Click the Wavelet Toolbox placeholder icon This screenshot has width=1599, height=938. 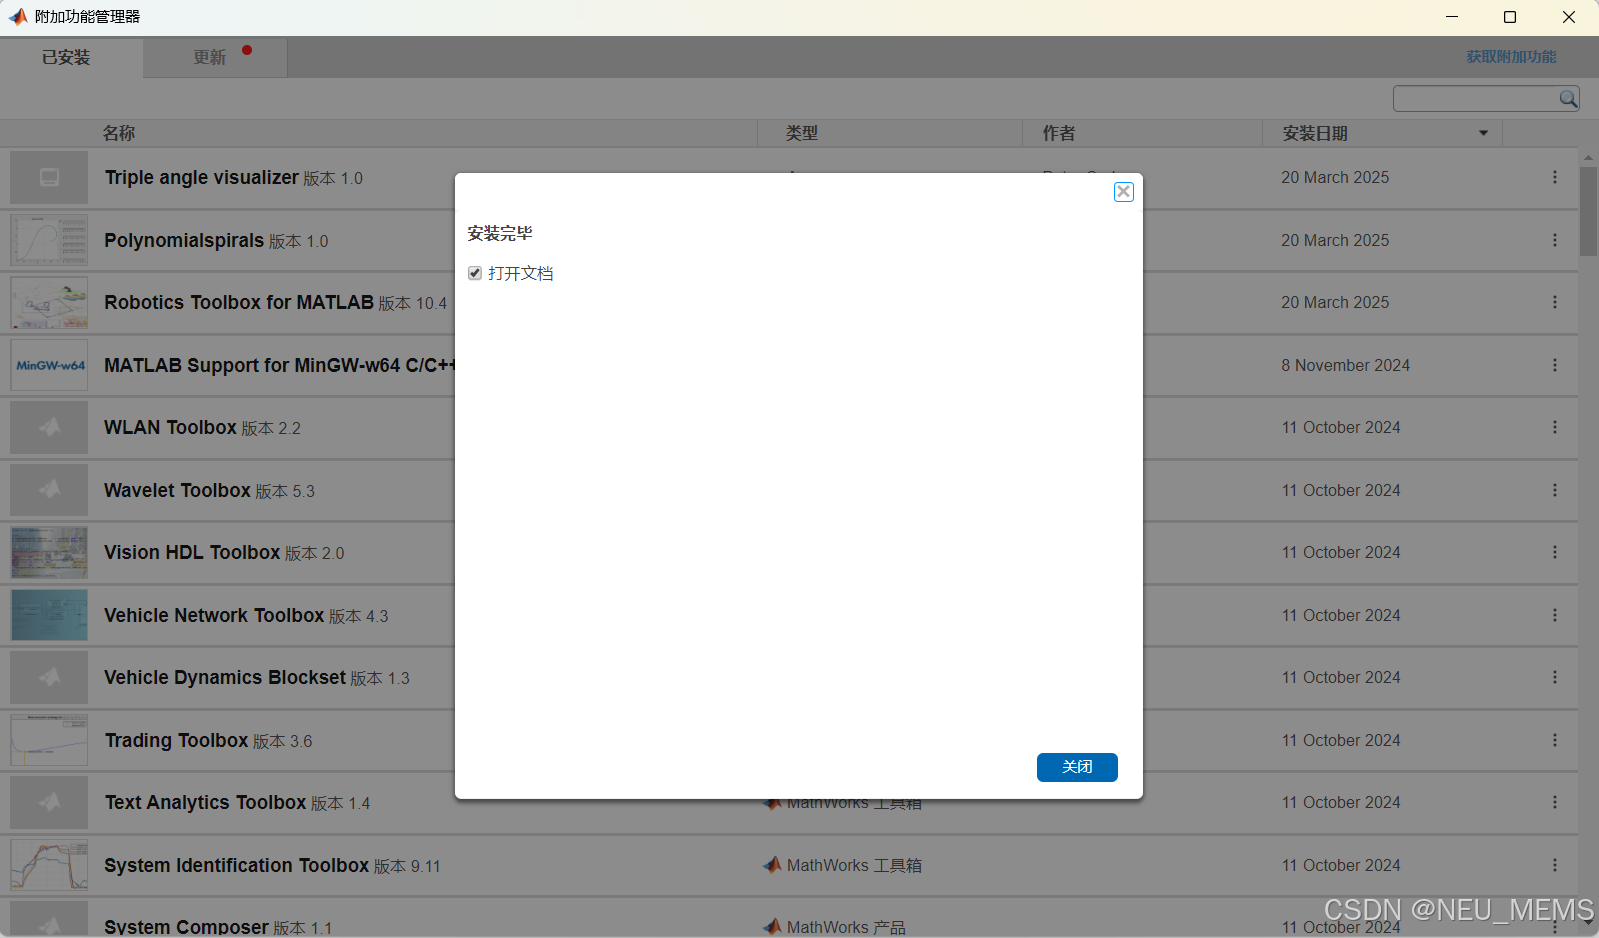(x=49, y=490)
